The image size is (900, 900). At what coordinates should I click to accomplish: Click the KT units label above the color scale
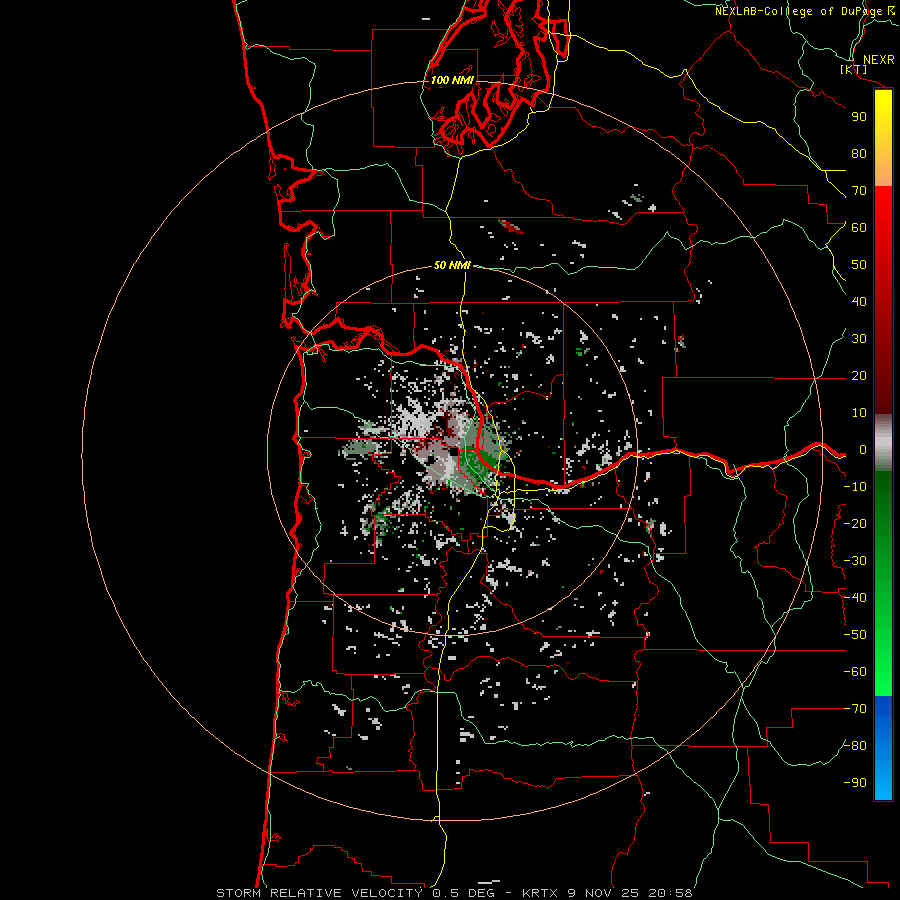click(x=854, y=70)
